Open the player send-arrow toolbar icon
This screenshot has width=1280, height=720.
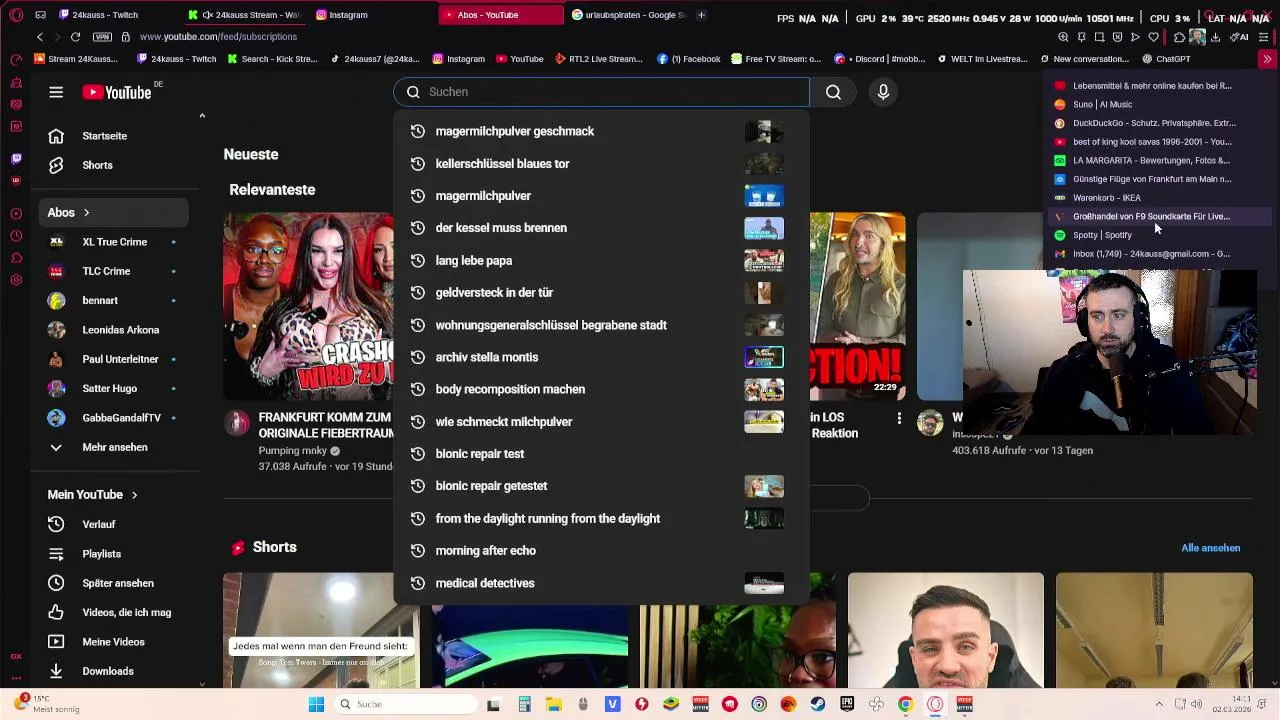click(x=1135, y=37)
